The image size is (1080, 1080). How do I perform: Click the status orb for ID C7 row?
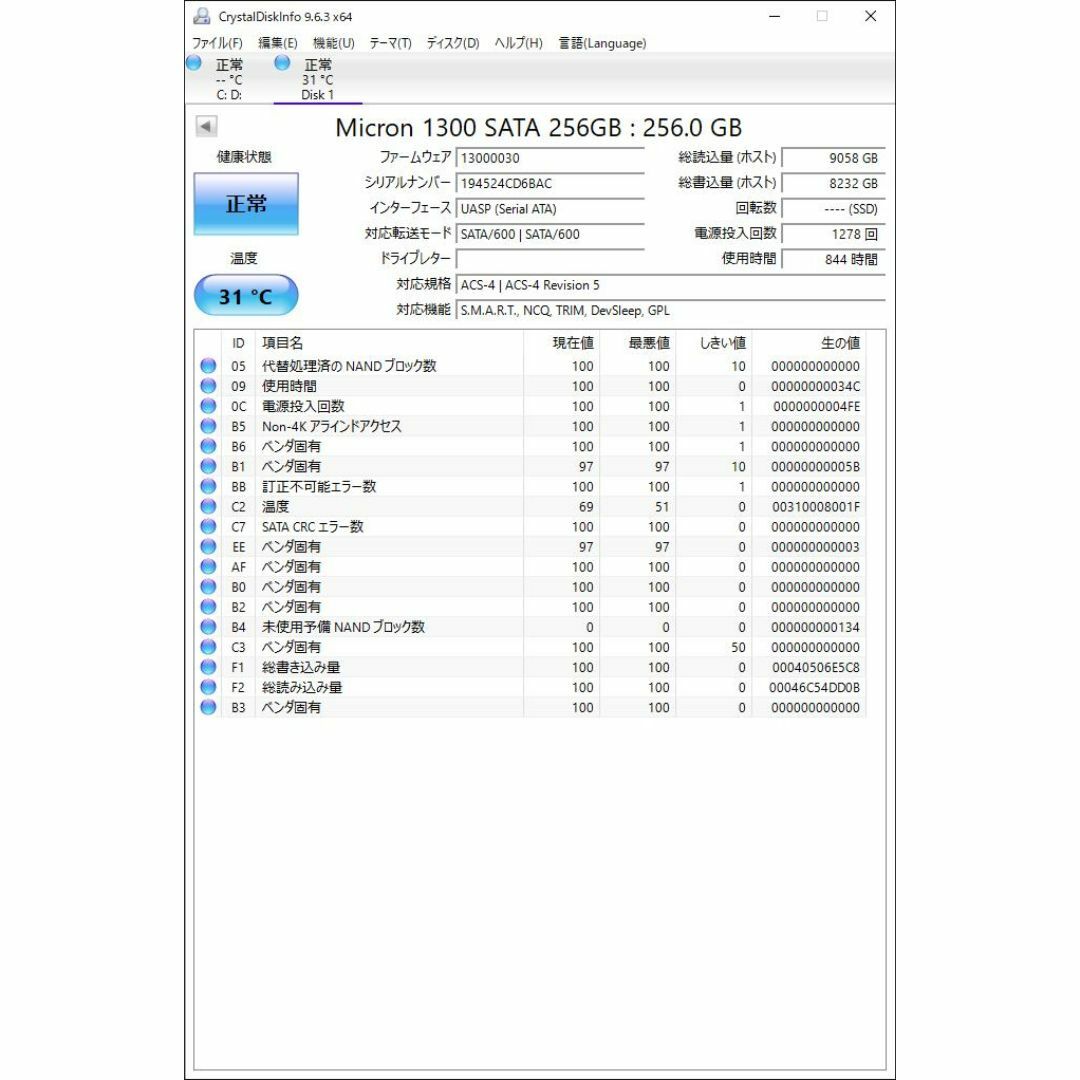pyautogui.click(x=208, y=526)
